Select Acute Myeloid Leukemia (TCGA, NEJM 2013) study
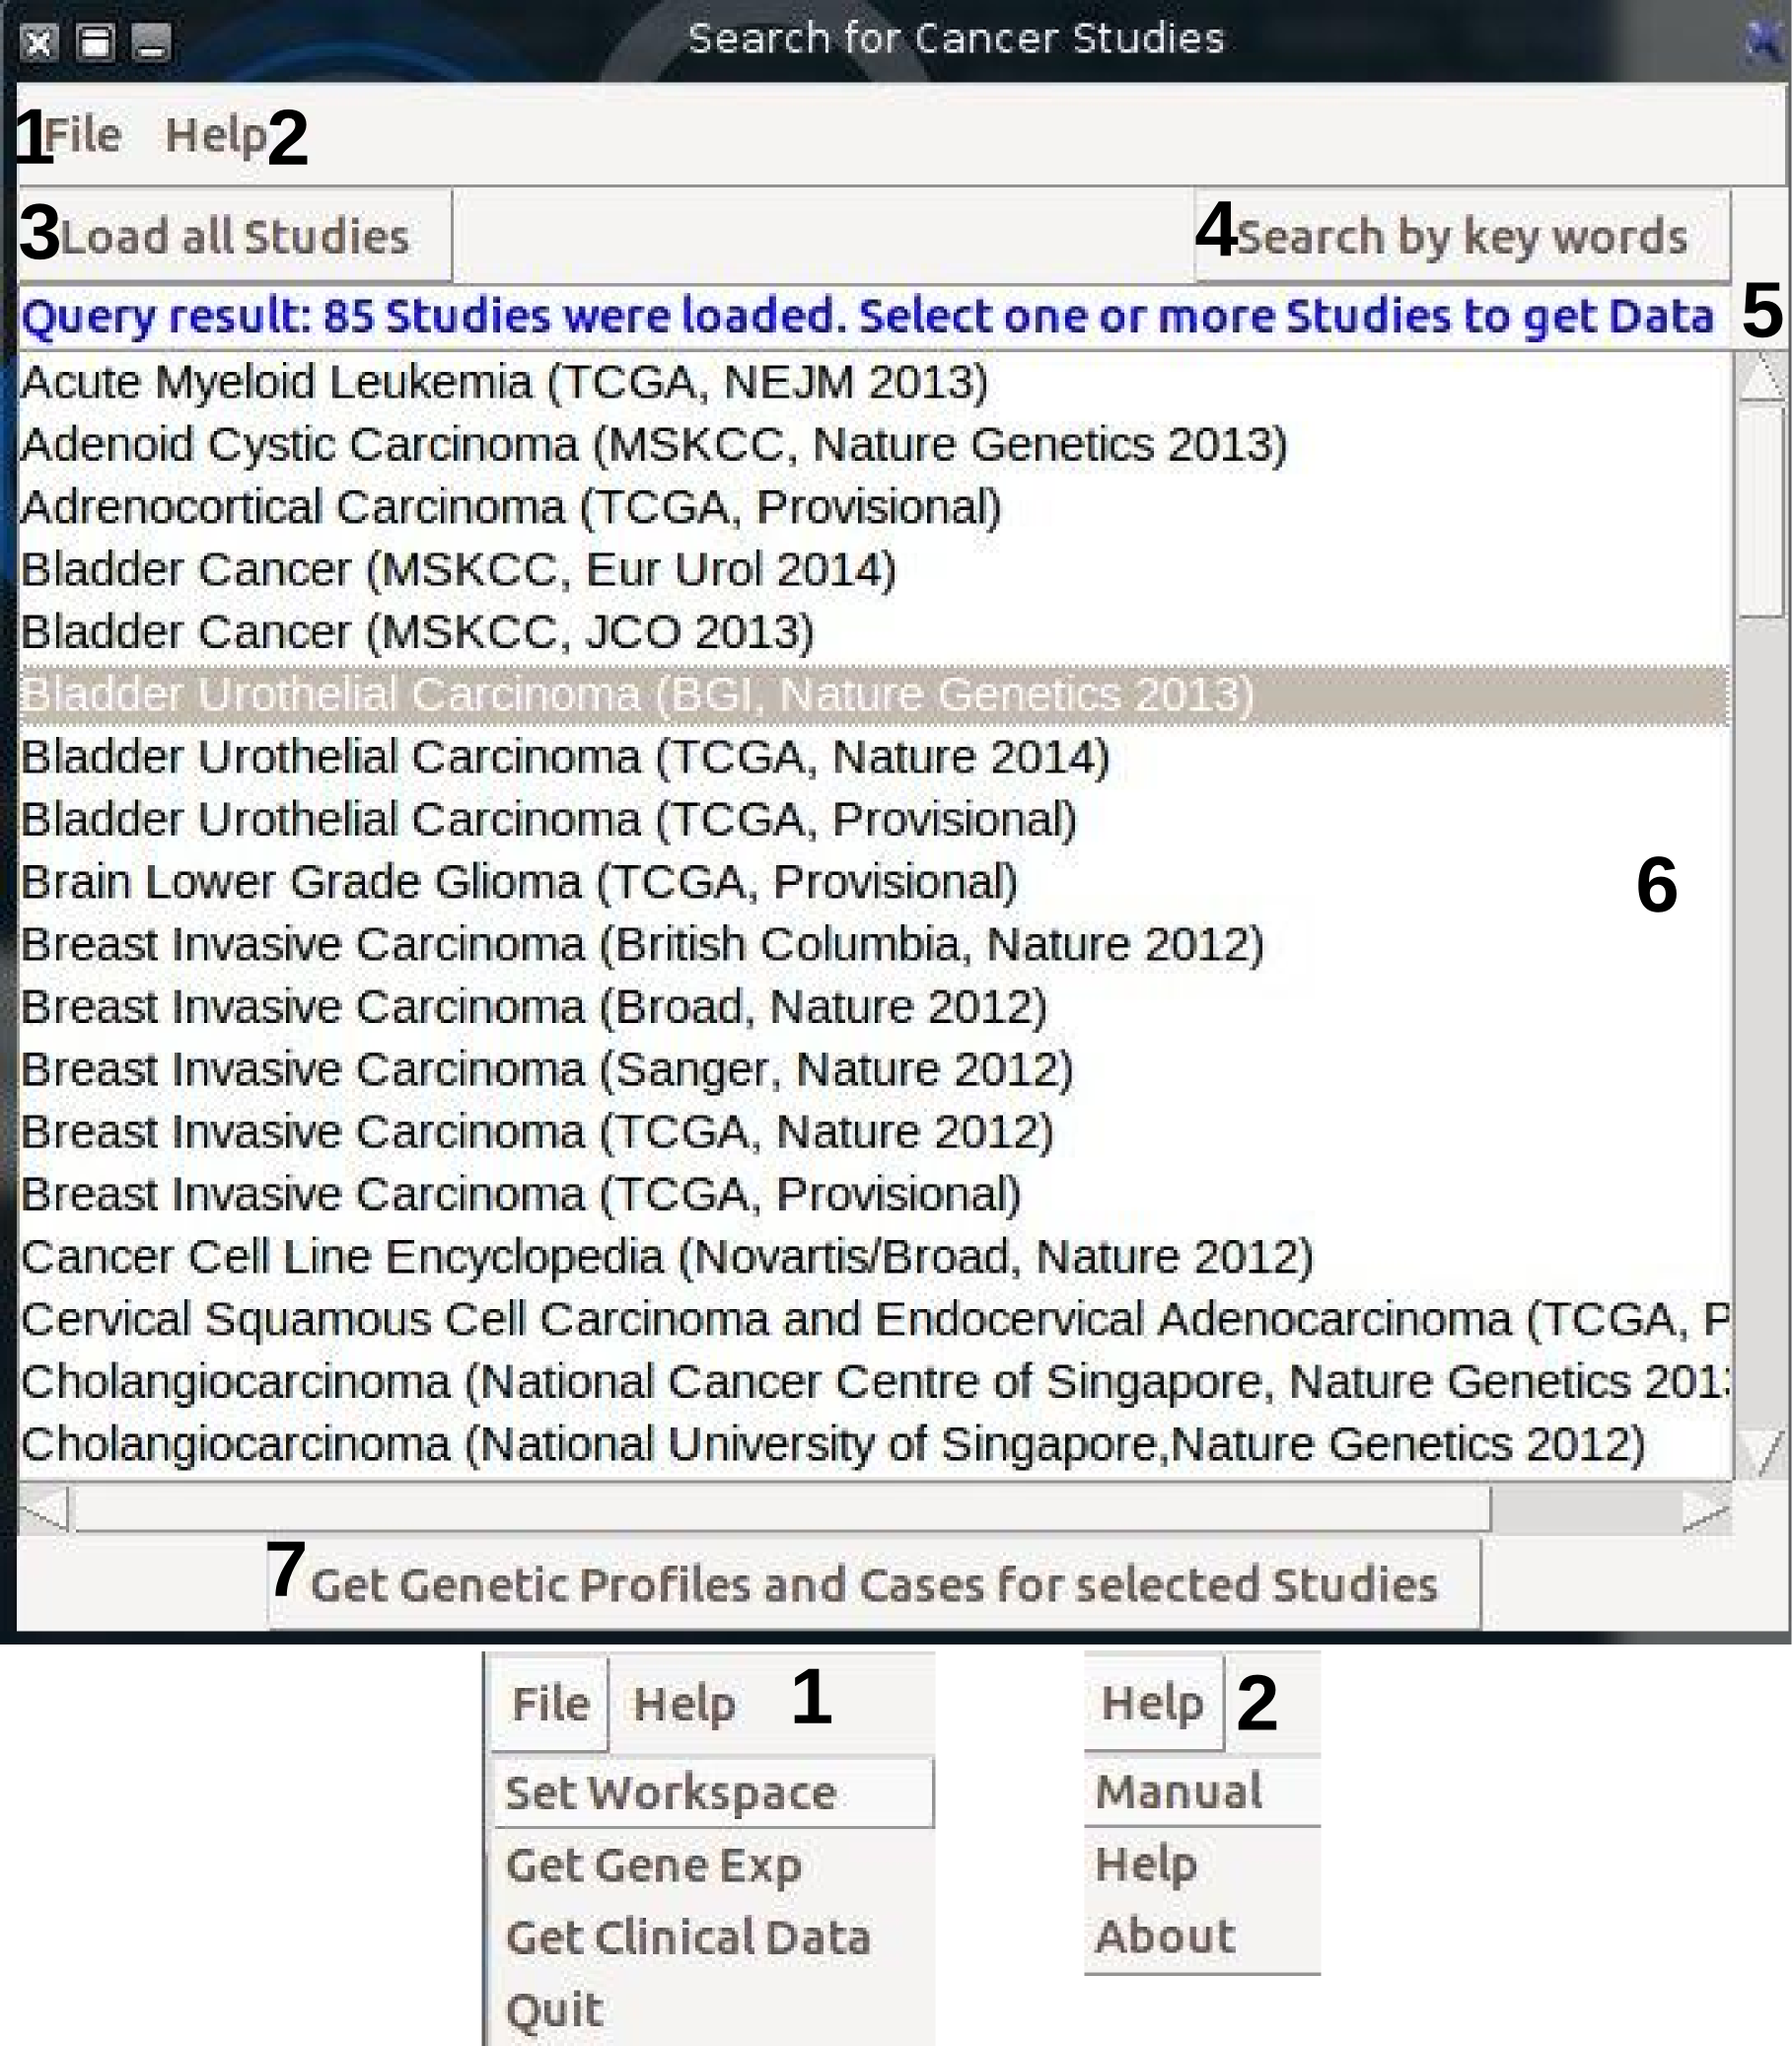The image size is (1792, 2046). [504, 382]
